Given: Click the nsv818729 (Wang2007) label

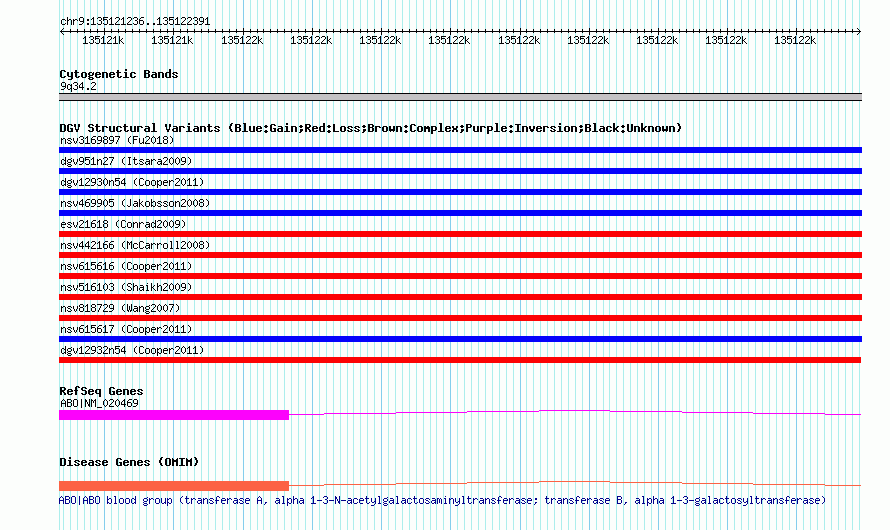Looking at the screenshot, I should (120, 308).
